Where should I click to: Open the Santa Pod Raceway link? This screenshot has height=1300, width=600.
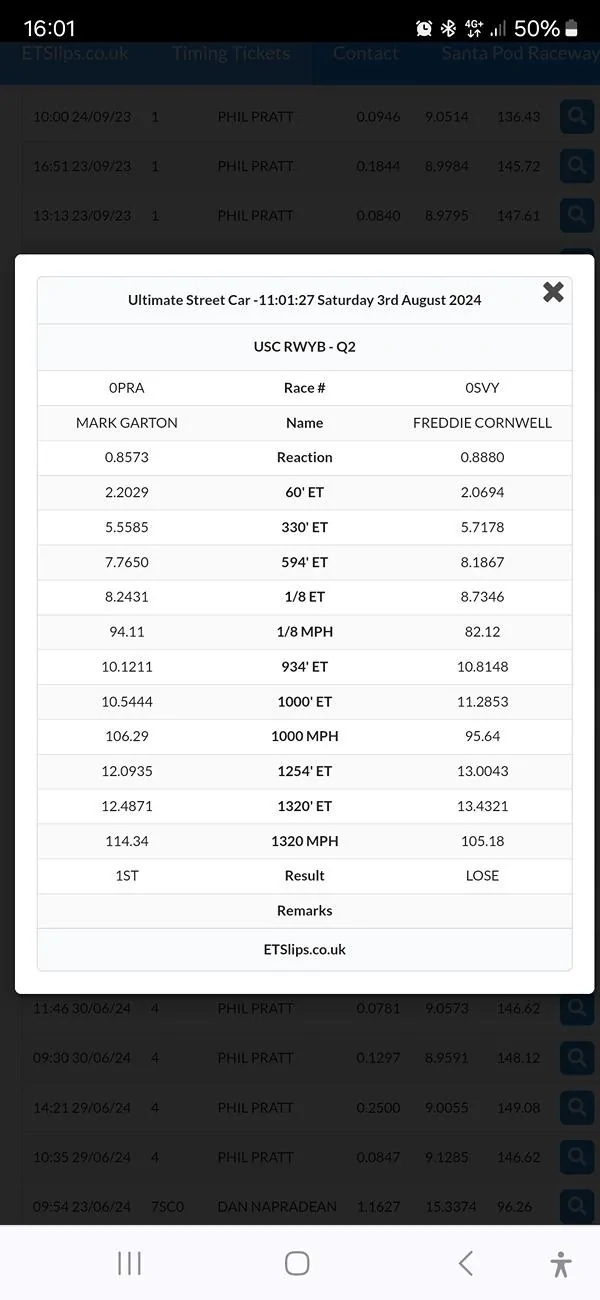pos(520,54)
